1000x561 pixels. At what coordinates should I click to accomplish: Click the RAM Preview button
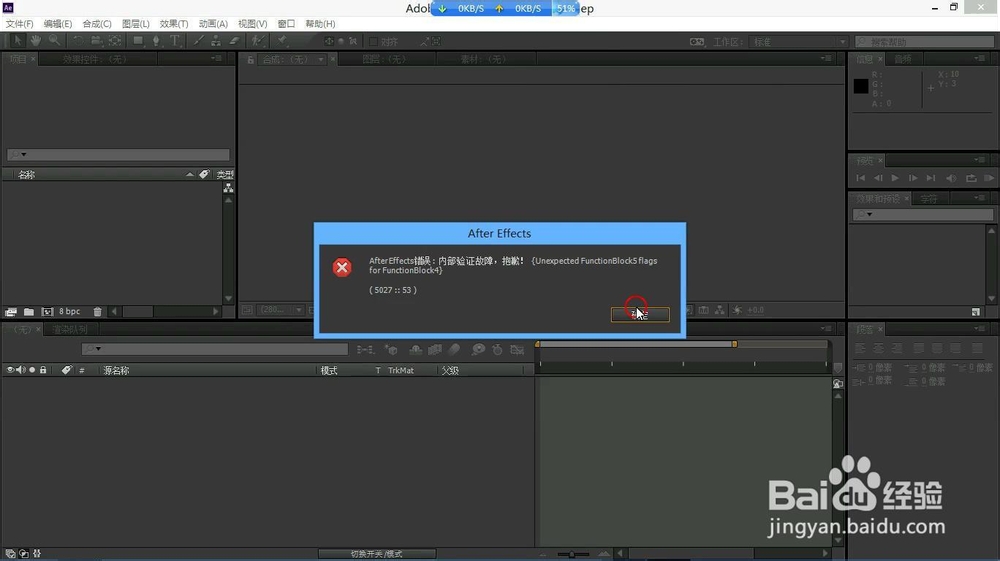[989, 178]
